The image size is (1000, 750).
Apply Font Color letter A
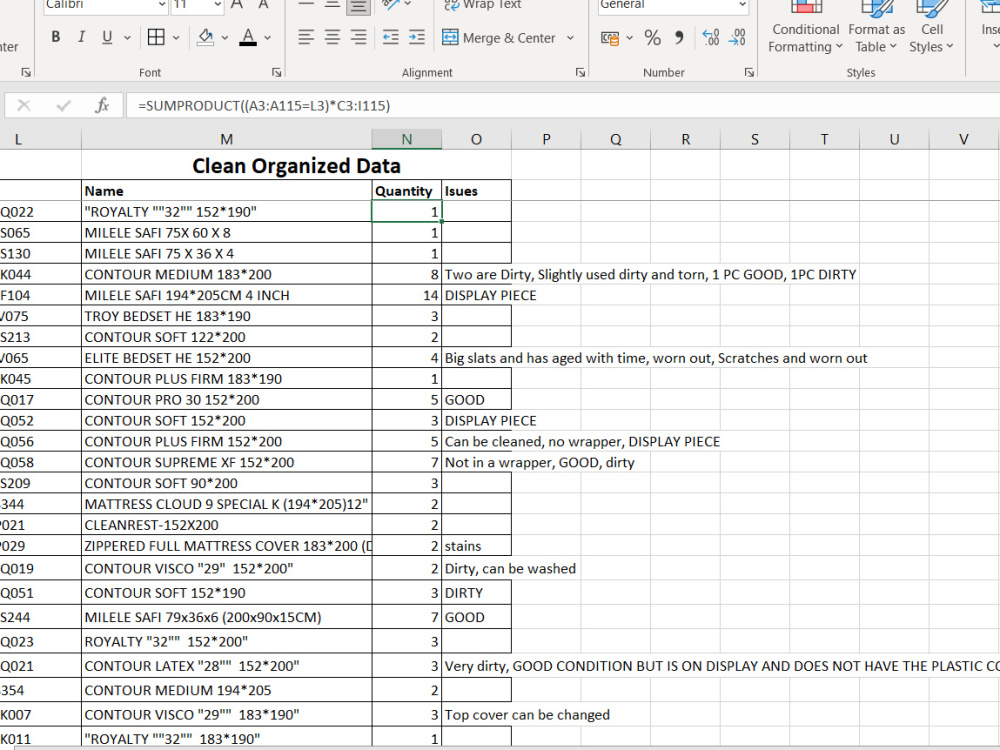(x=248, y=38)
